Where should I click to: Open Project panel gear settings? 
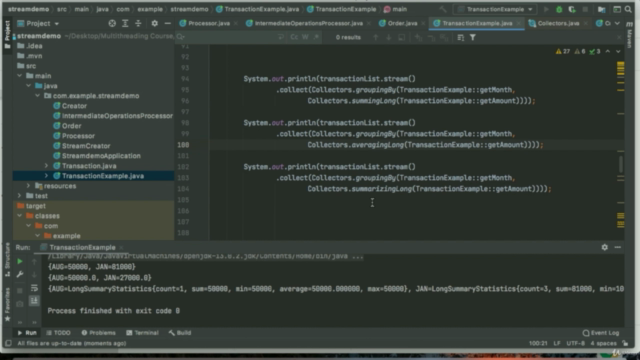(x=154, y=23)
